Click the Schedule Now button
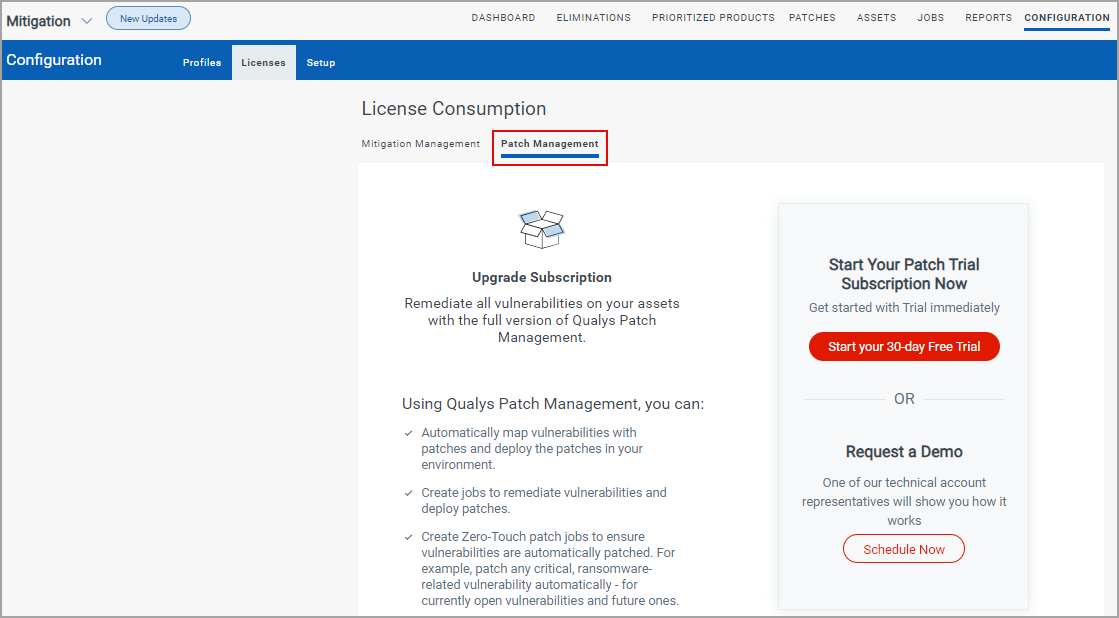 [904, 549]
